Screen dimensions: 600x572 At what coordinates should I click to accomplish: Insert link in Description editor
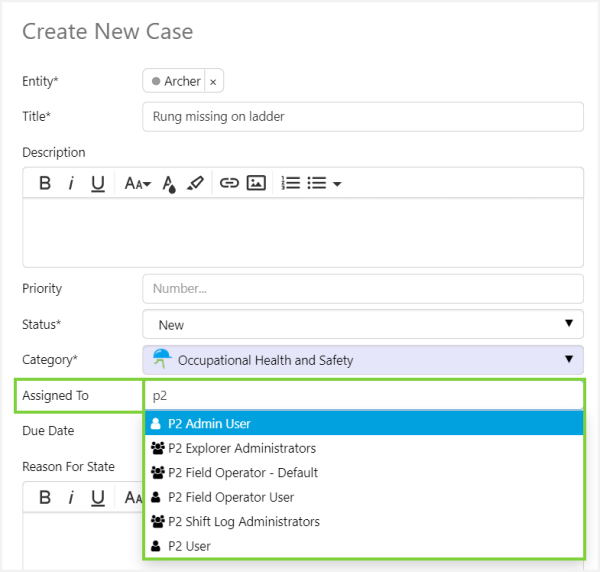point(229,183)
